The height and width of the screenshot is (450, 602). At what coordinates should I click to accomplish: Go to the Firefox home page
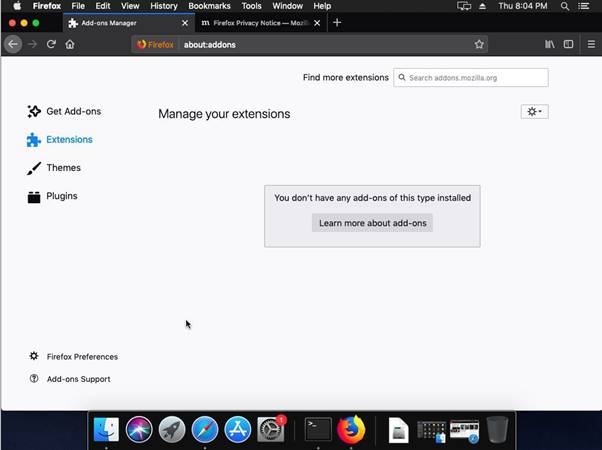pyautogui.click(x=70, y=45)
